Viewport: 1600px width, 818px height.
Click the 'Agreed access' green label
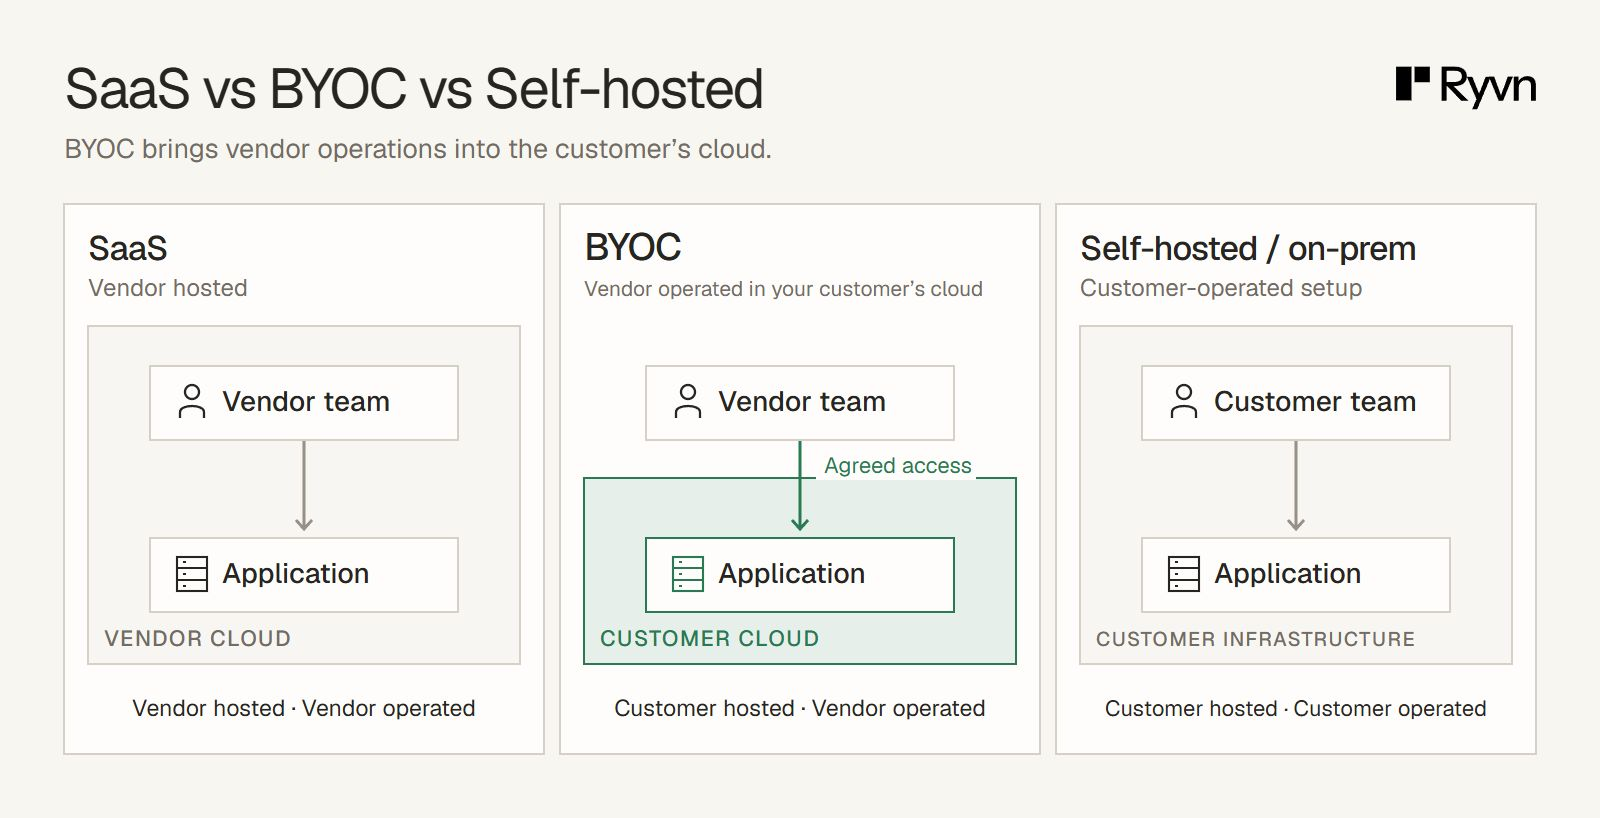[898, 466]
